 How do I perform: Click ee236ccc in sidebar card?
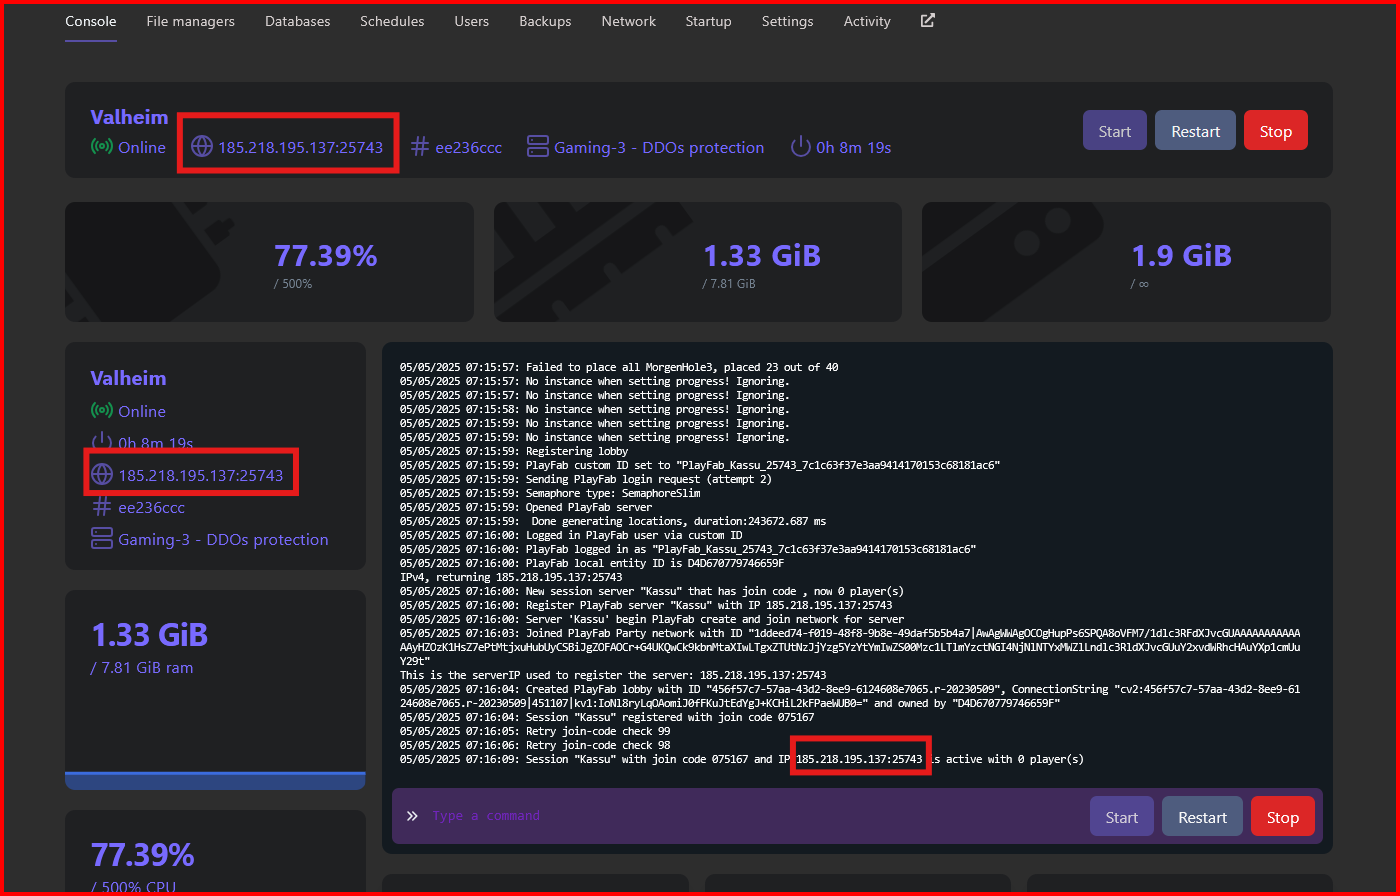[x=152, y=507]
